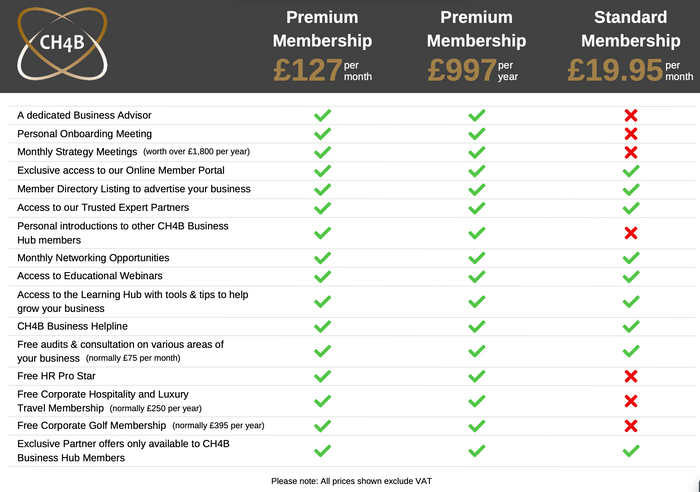Select the Premium Membership £997 per year heading
This screenshot has width=700, height=492.
[x=476, y=46]
